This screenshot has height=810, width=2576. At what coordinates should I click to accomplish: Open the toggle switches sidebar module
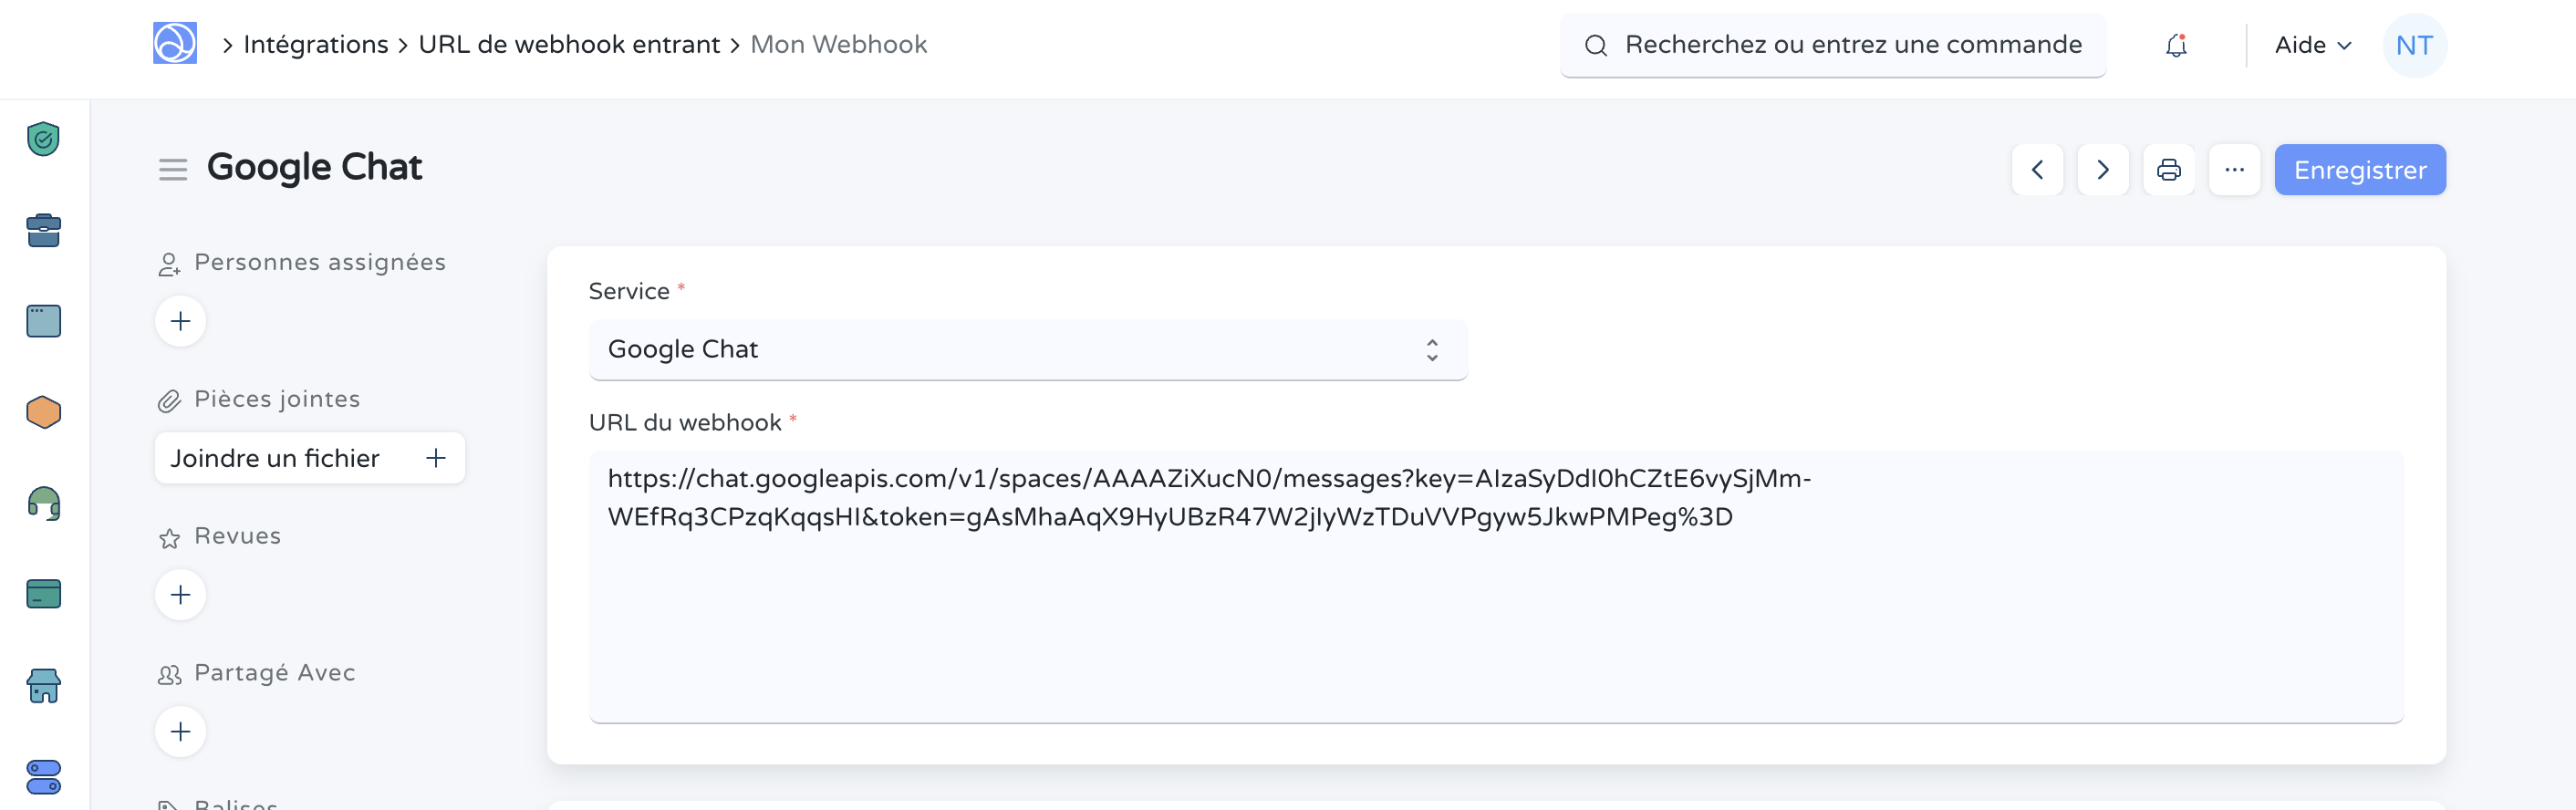click(43, 777)
